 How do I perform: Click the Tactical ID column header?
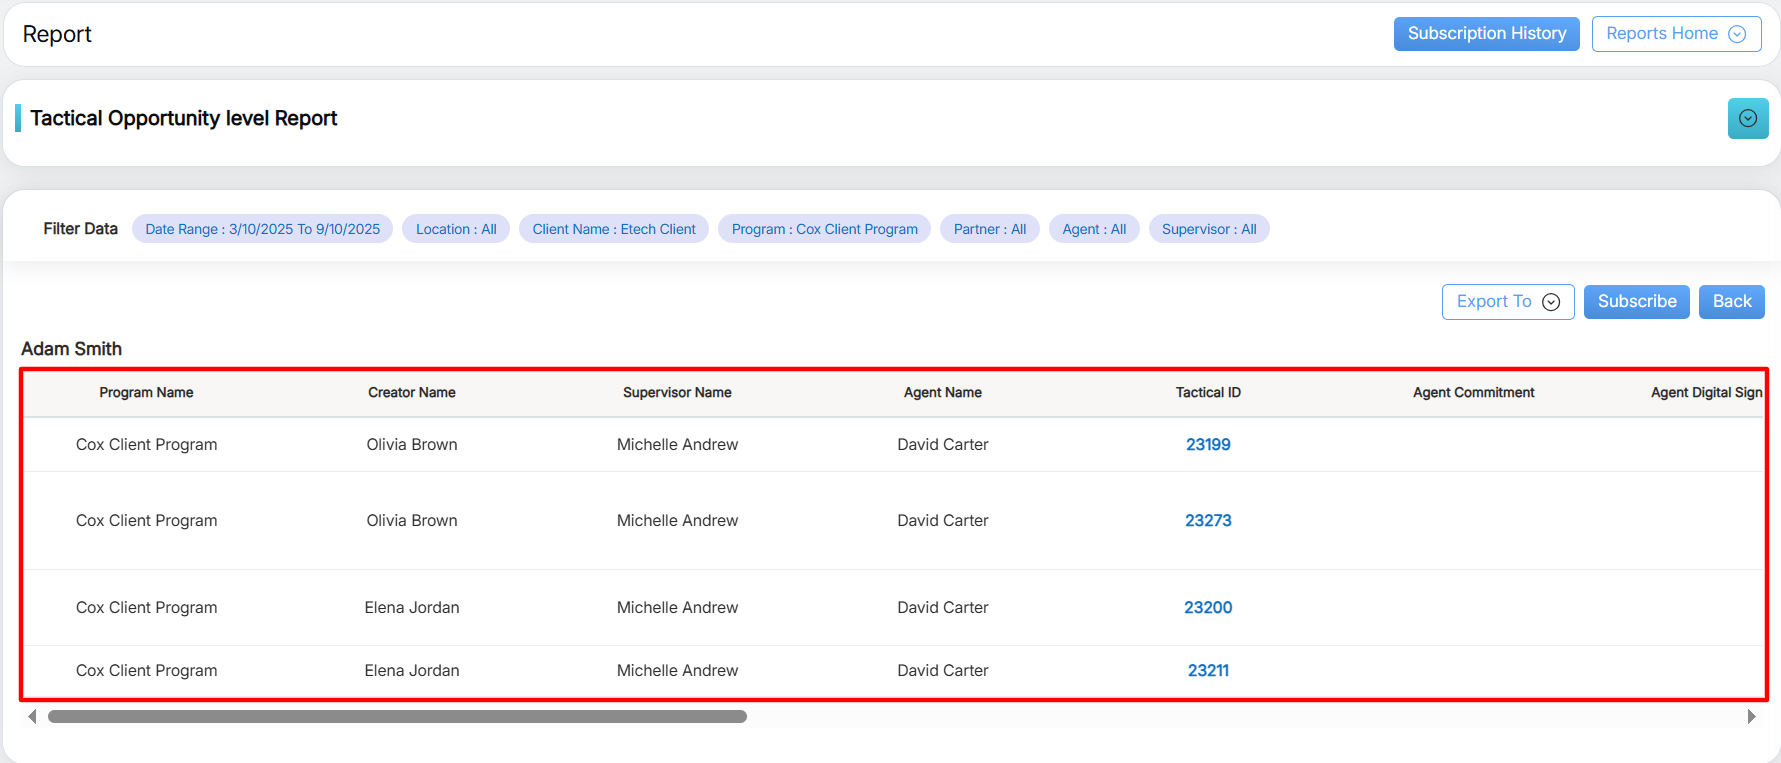tap(1208, 393)
